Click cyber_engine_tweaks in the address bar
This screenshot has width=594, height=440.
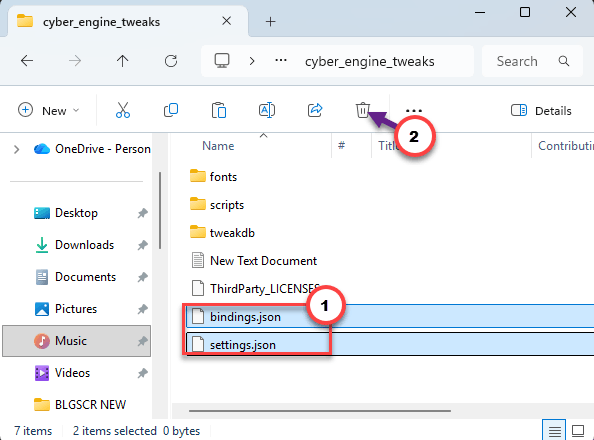pyautogui.click(x=370, y=61)
